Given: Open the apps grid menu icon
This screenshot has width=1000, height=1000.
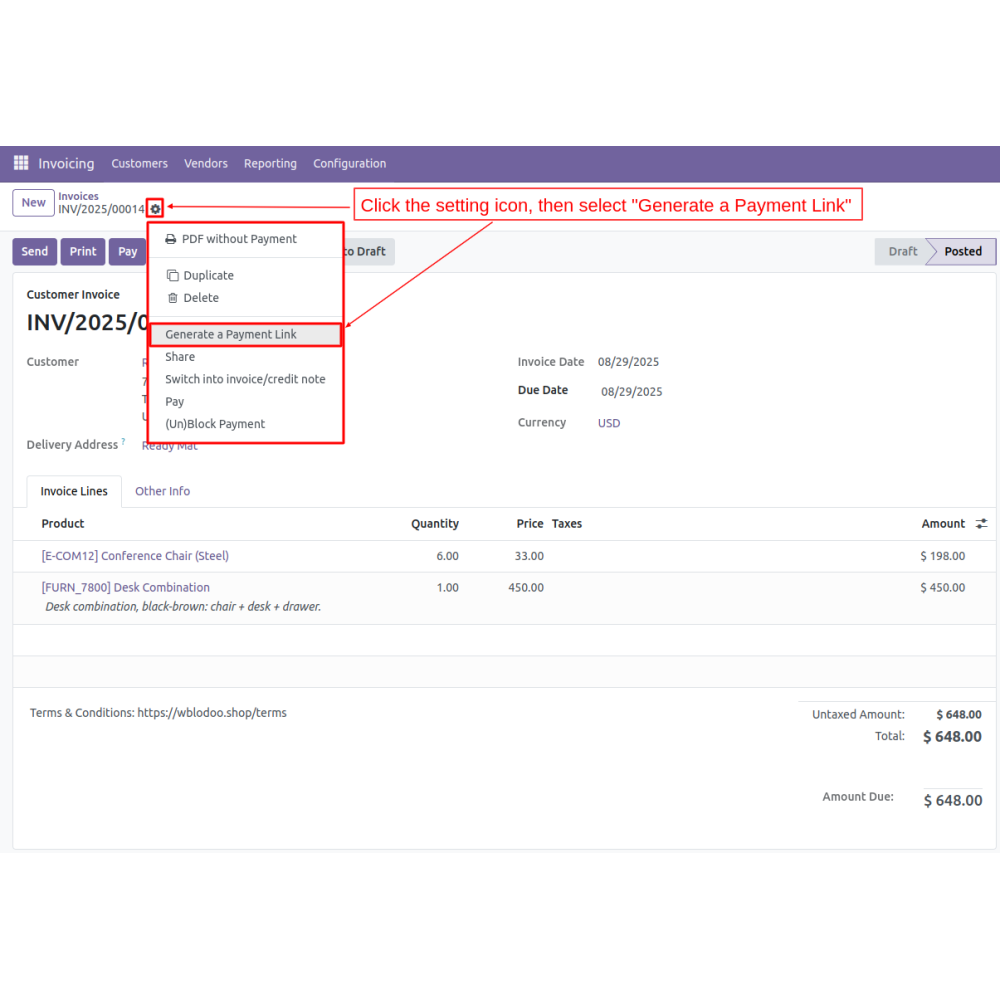Looking at the screenshot, I should coord(21,163).
